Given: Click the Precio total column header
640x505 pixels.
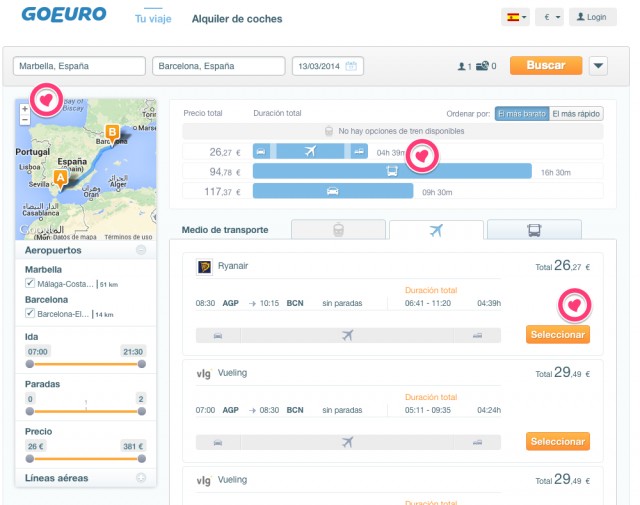Looking at the screenshot, I should click(x=203, y=113).
